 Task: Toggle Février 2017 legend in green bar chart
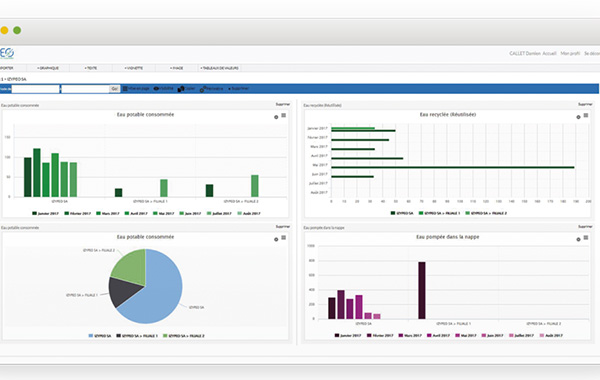78,214
